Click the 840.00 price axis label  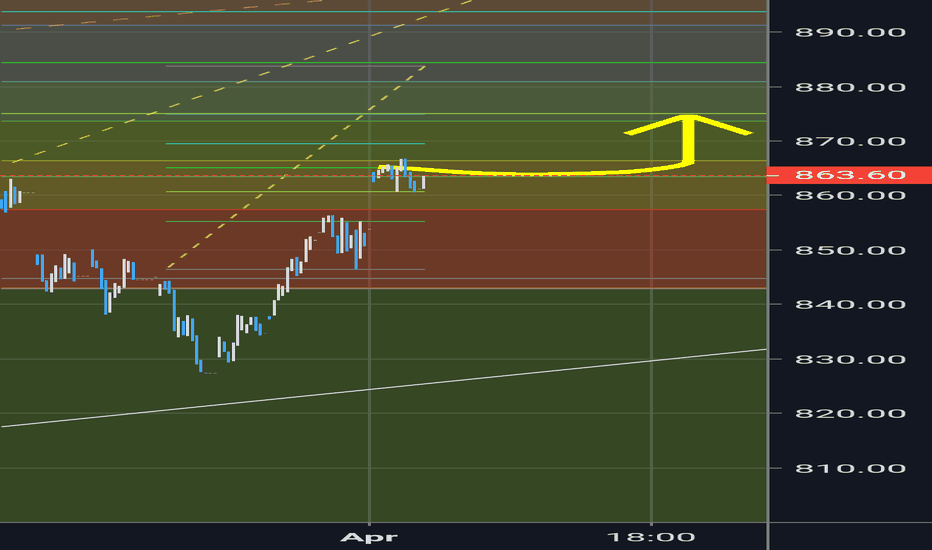tap(850, 304)
